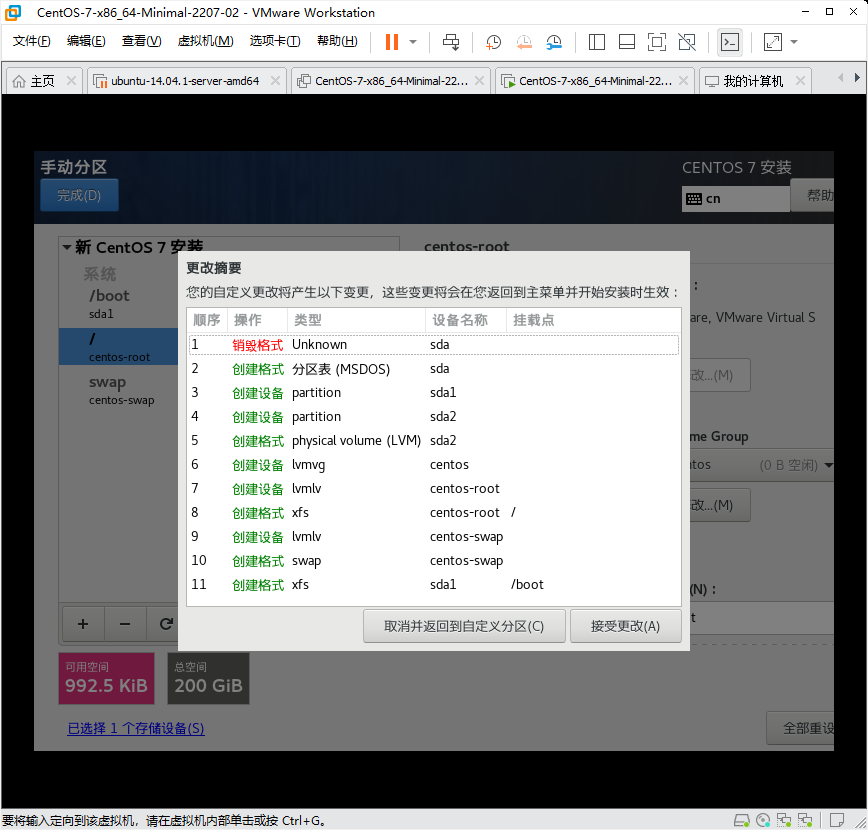Reload storage configuration icon

tap(165, 624)
